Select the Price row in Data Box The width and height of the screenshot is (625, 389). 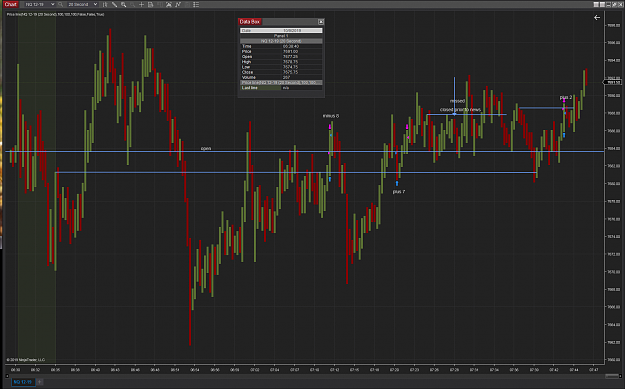(x=281, y=51)
